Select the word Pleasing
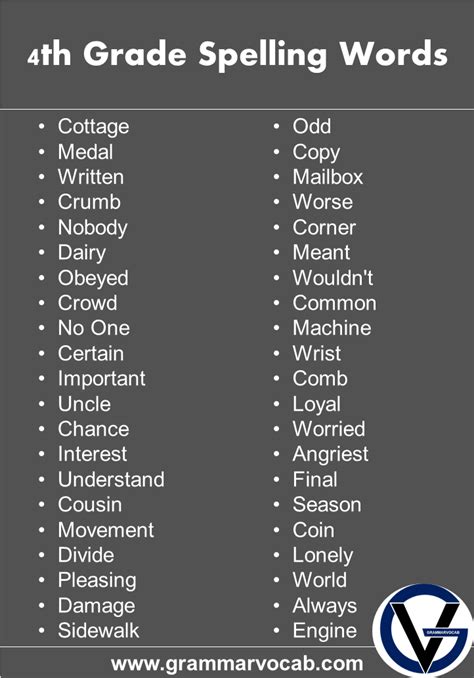This screenshot has width=474, height=678. point(97,581)
